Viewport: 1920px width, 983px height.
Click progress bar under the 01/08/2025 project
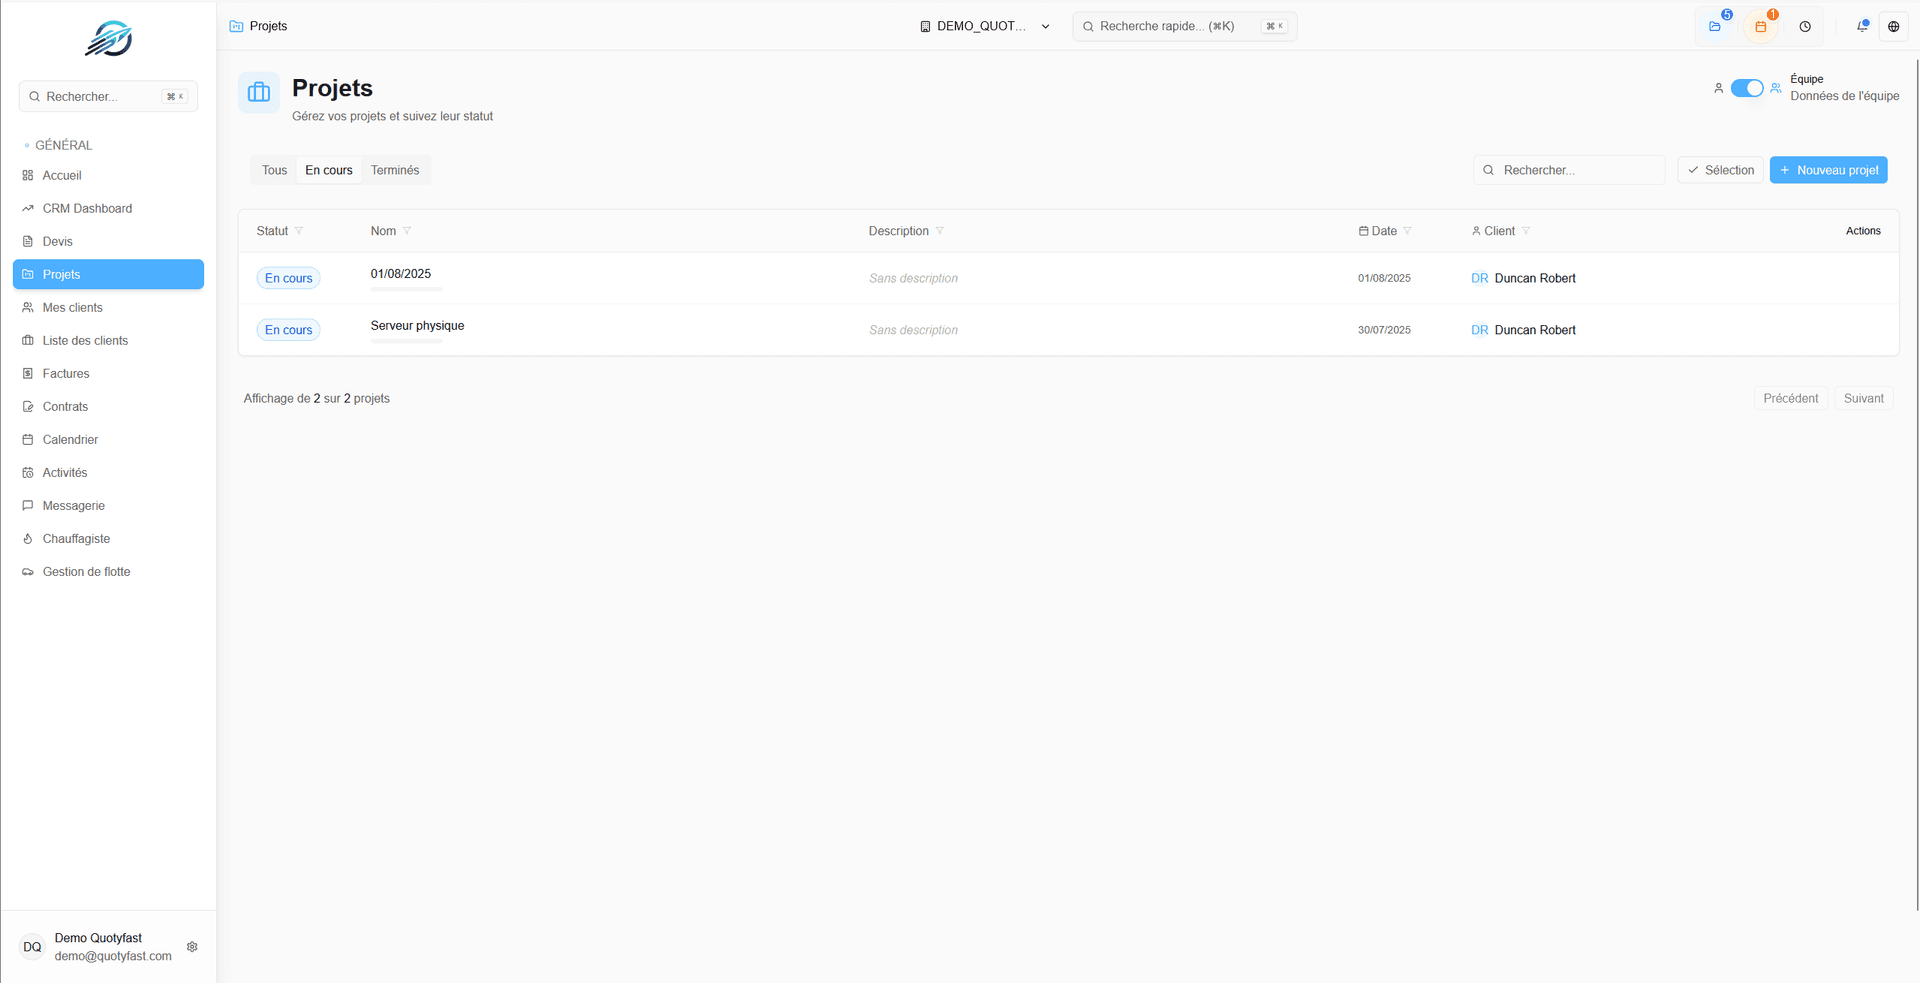click(406, 289)
